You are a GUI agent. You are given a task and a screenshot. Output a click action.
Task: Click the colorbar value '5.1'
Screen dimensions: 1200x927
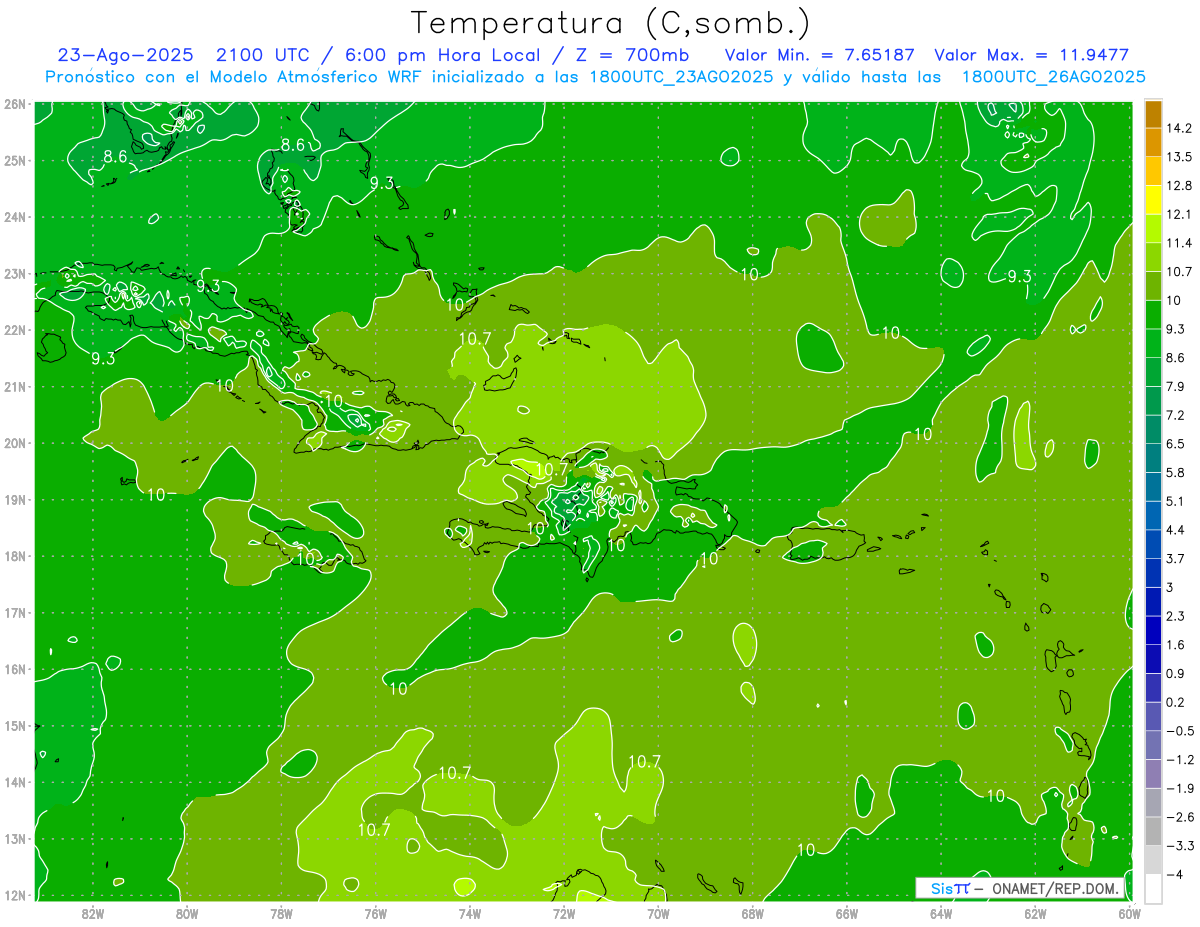[x=1176, y=501]
